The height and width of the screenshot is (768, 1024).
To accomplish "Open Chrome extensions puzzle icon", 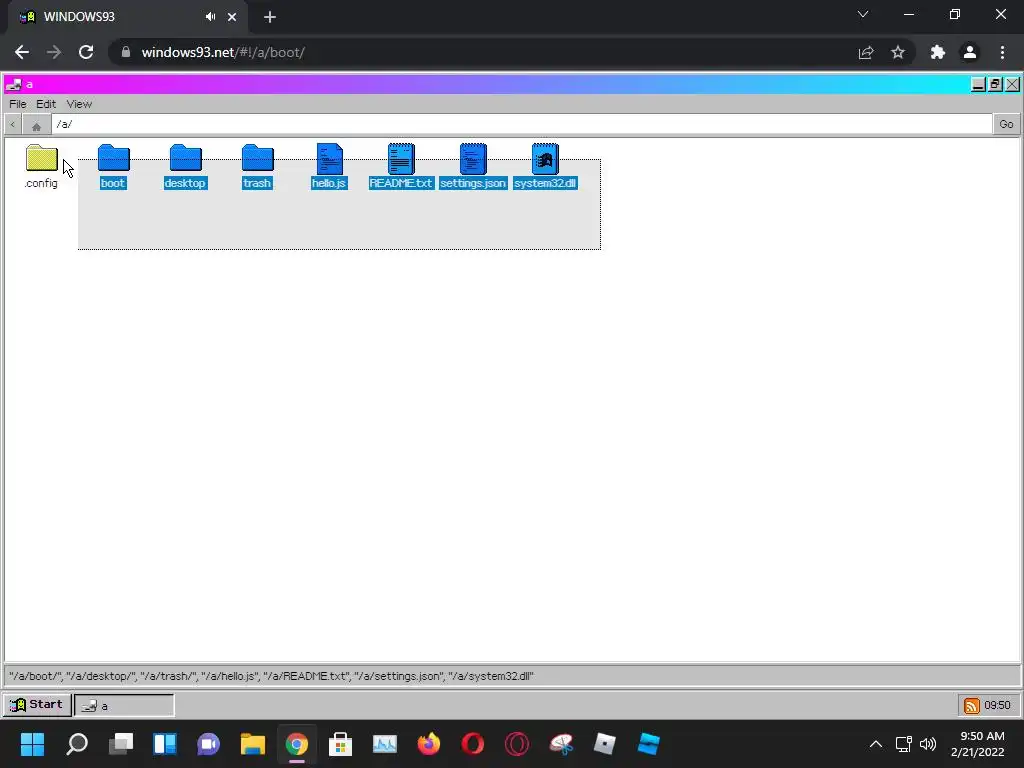I will 938,52.
